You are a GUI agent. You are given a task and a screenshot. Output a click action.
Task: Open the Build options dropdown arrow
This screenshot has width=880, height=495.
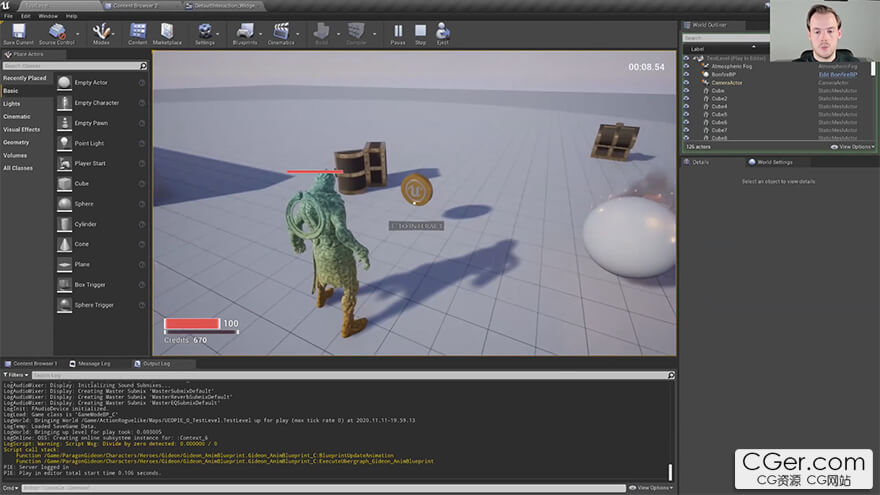pyautogui.click(x=338, y=34)
